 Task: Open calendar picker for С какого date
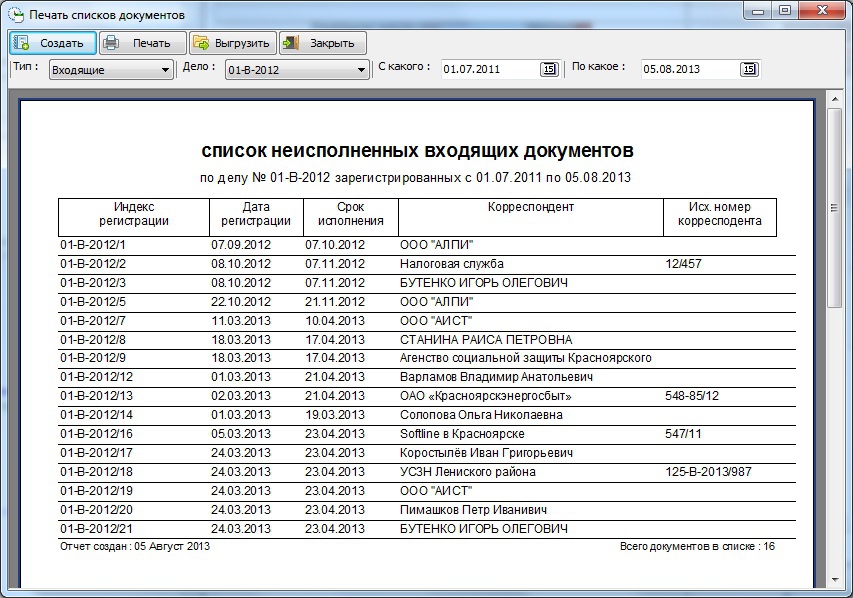(x=549, y=69)
